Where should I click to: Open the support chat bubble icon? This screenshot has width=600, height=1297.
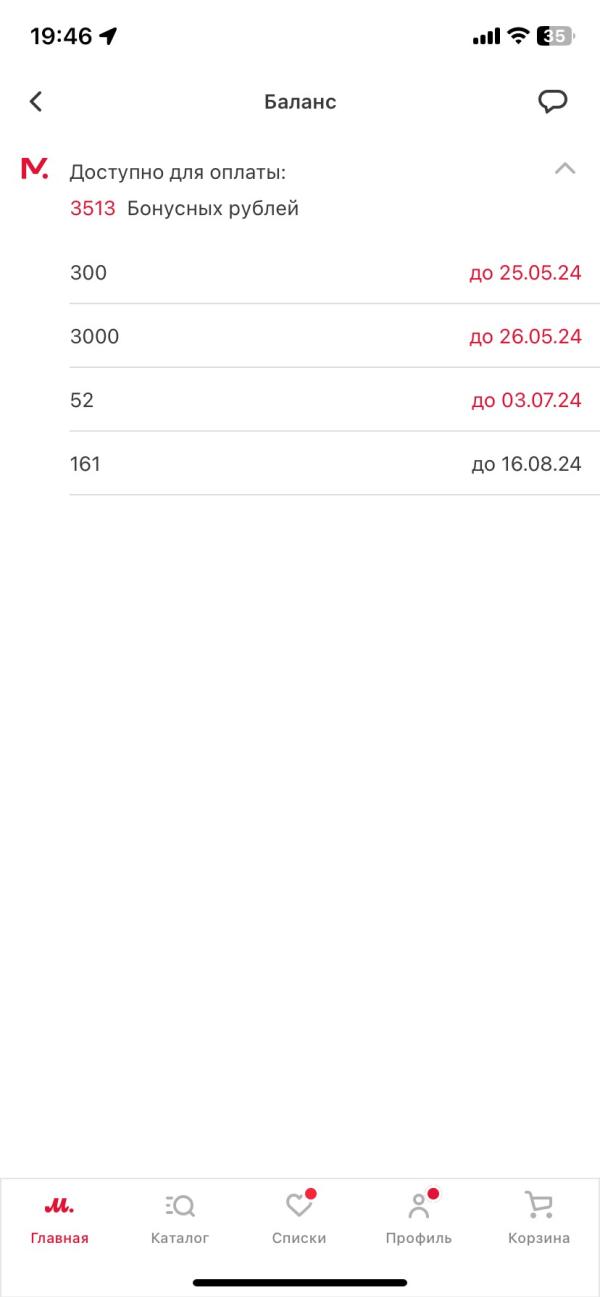tap(553, 101)
